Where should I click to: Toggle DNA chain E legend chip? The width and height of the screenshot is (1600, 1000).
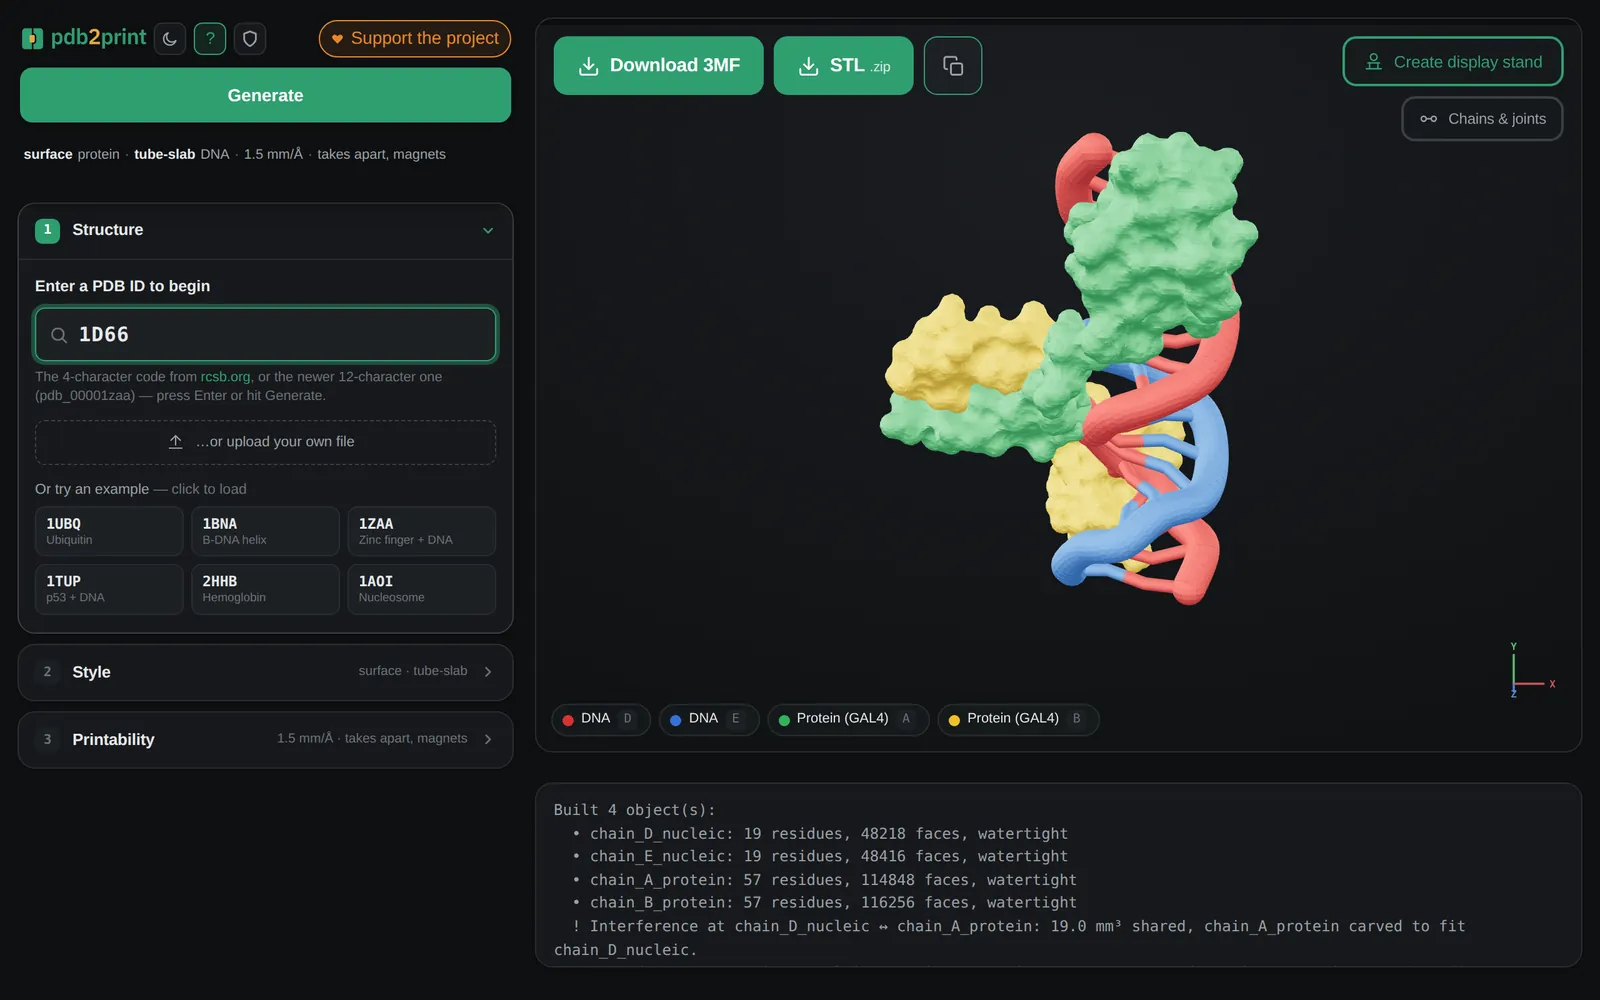tap(708, 719)
